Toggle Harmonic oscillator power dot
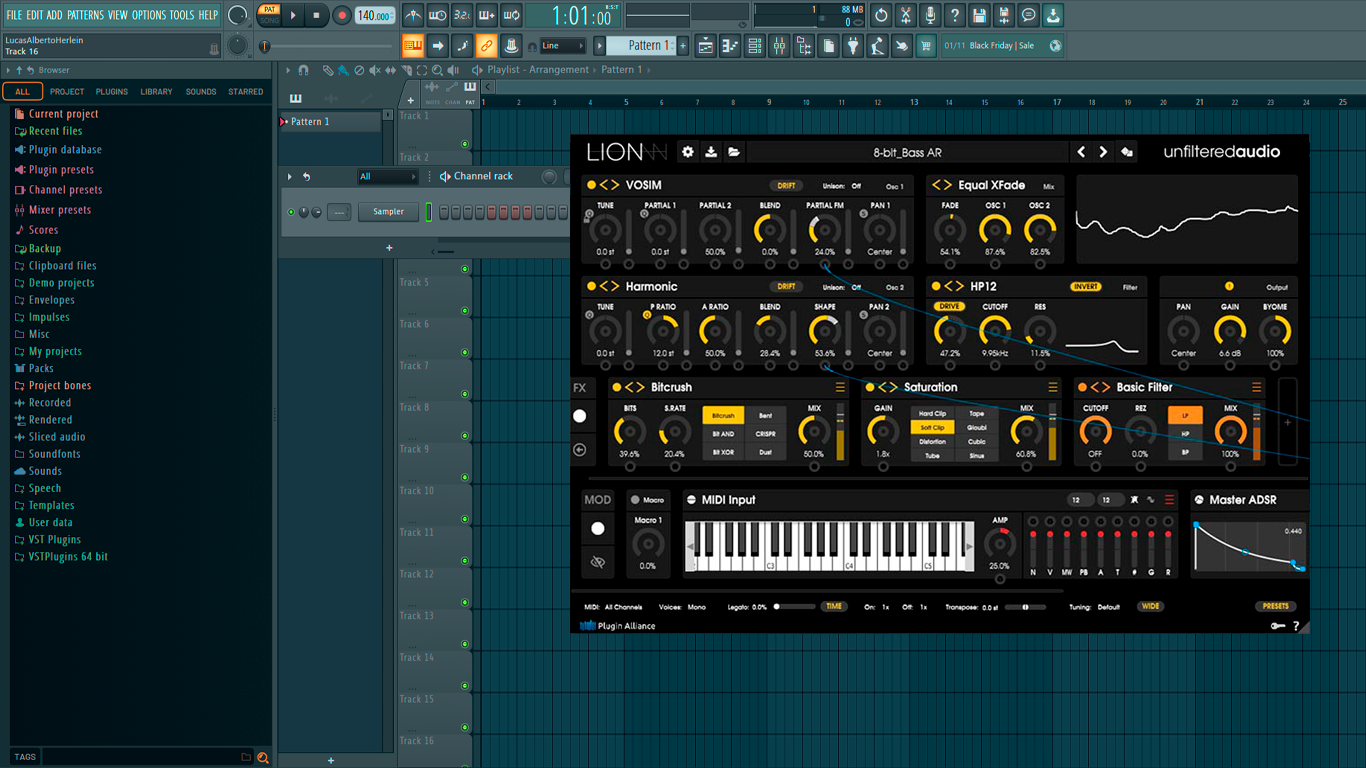The width and height of the screenshot is (1366, 768). tap(591, 287)
